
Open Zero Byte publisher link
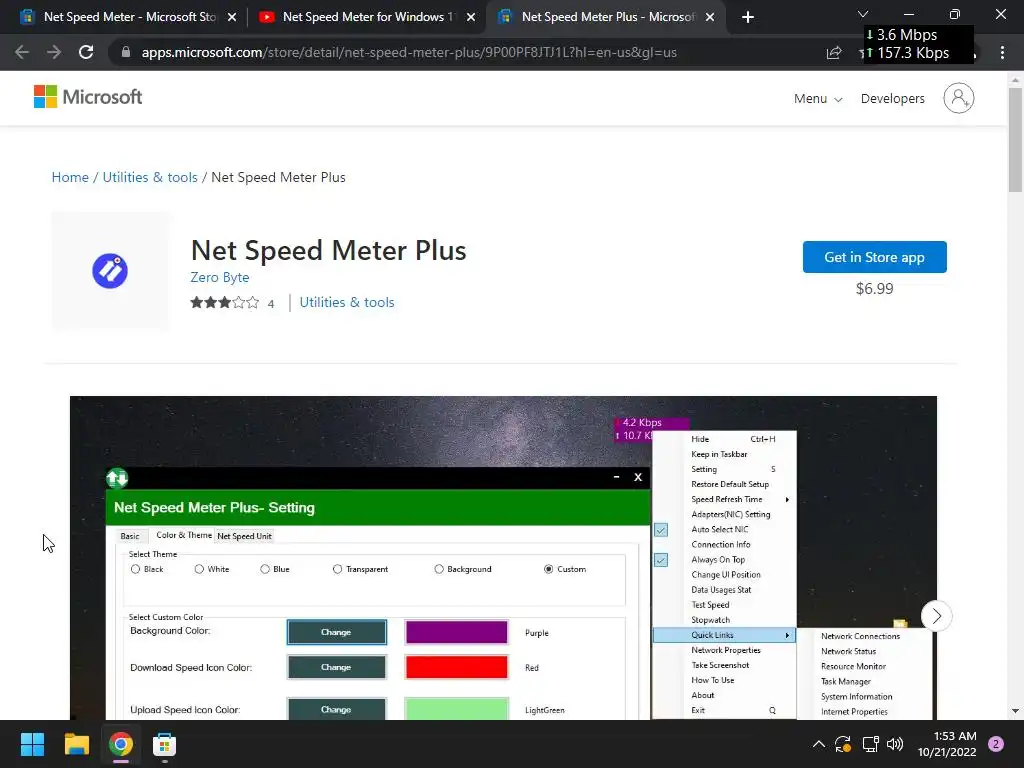point(219,277)
